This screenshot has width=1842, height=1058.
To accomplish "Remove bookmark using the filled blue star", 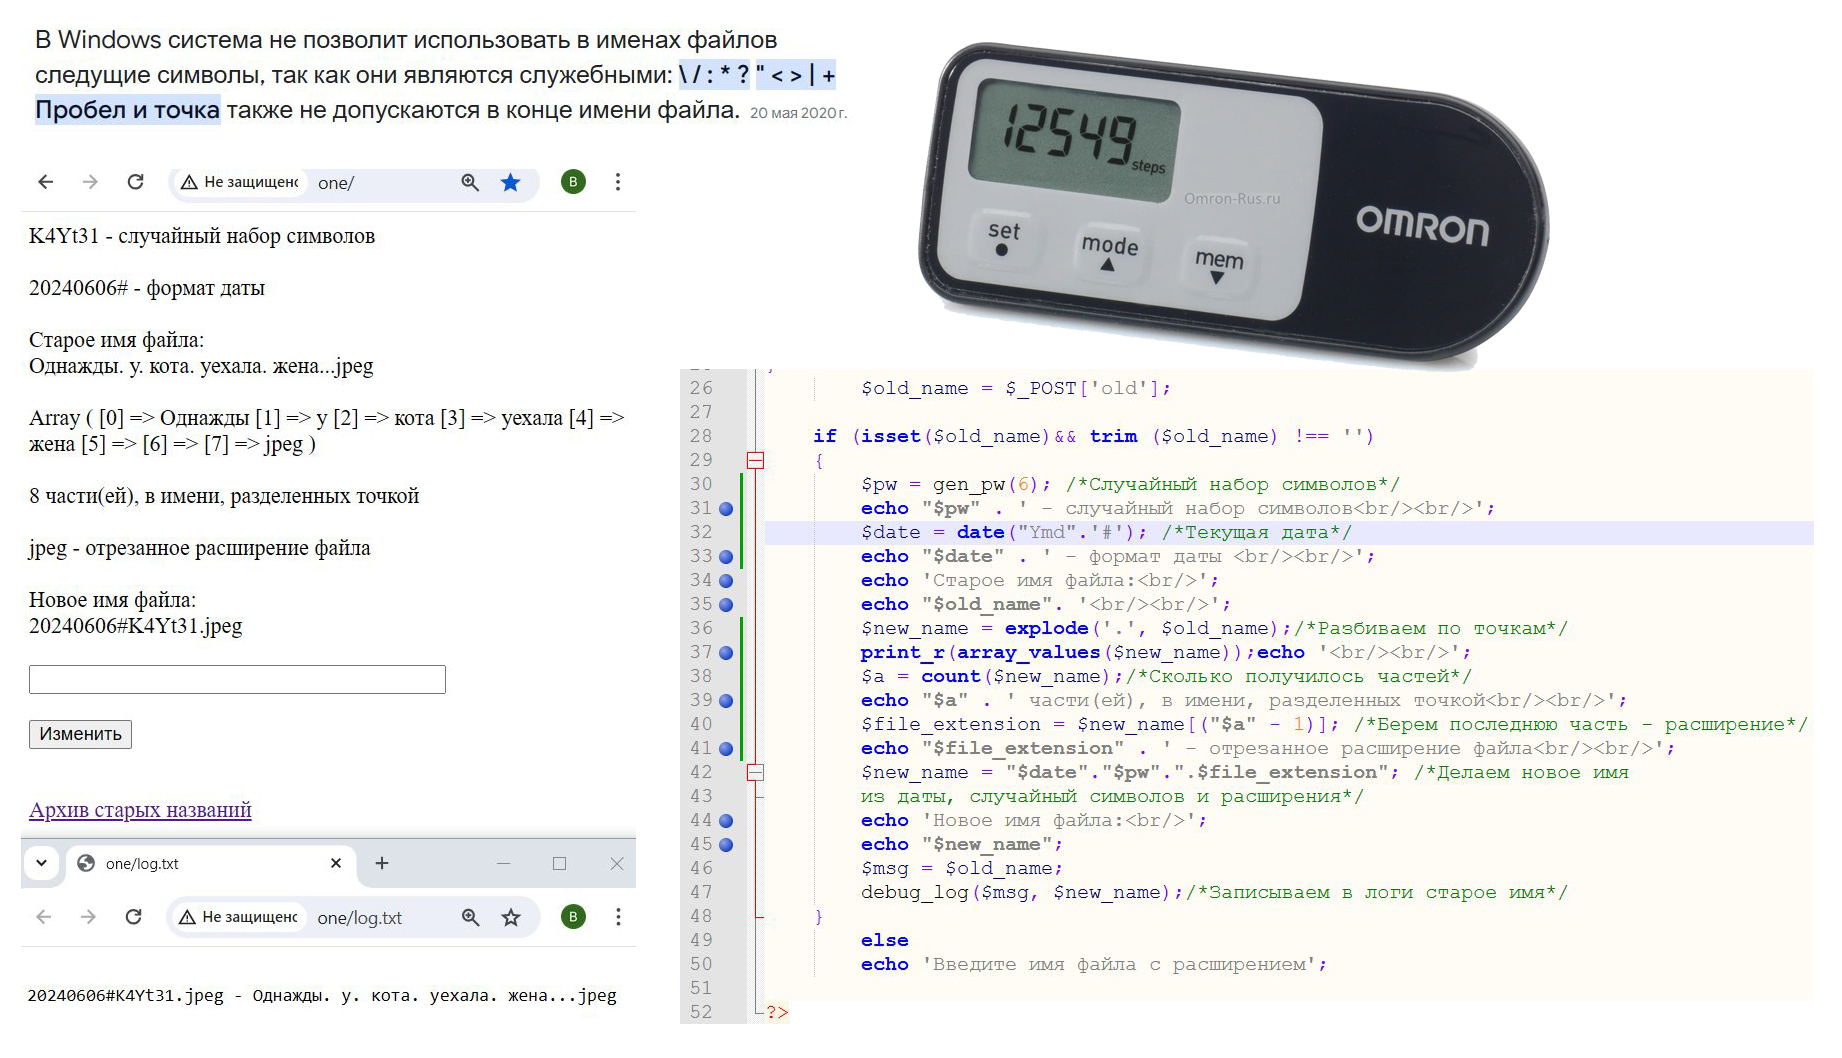I will pos(511,182).
